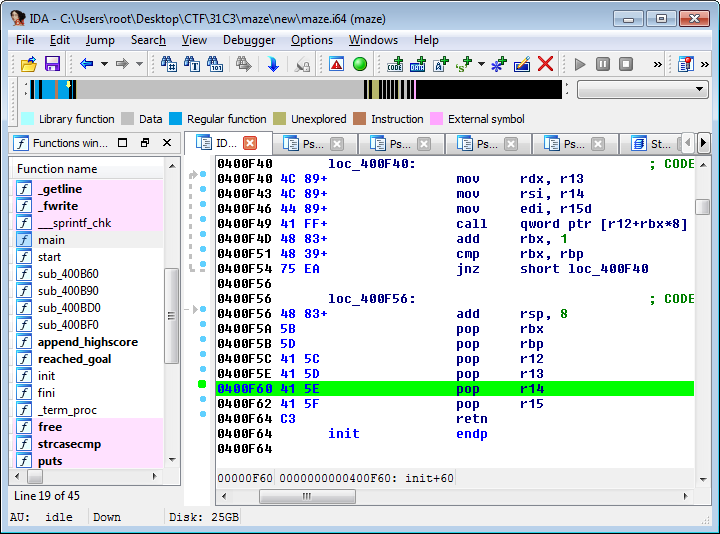Open the back-history dropdown arrow
Image resolution: width=720 pixels, height=534 pixels.
tap(104, 64)
